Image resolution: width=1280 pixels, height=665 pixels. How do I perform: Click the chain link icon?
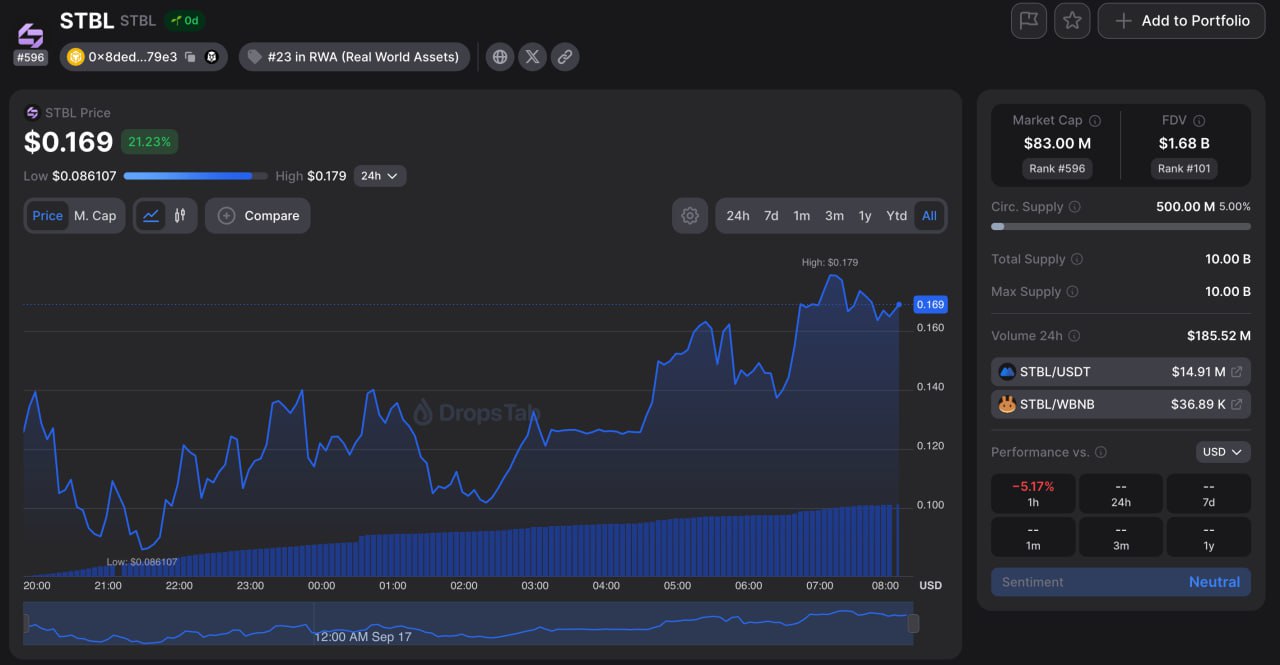coord(565,57)
